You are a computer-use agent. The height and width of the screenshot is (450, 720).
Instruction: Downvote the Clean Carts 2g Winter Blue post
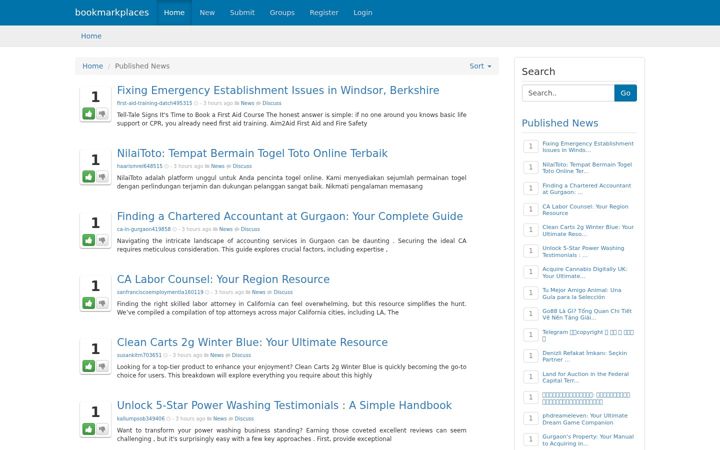[x=102, y=366]
